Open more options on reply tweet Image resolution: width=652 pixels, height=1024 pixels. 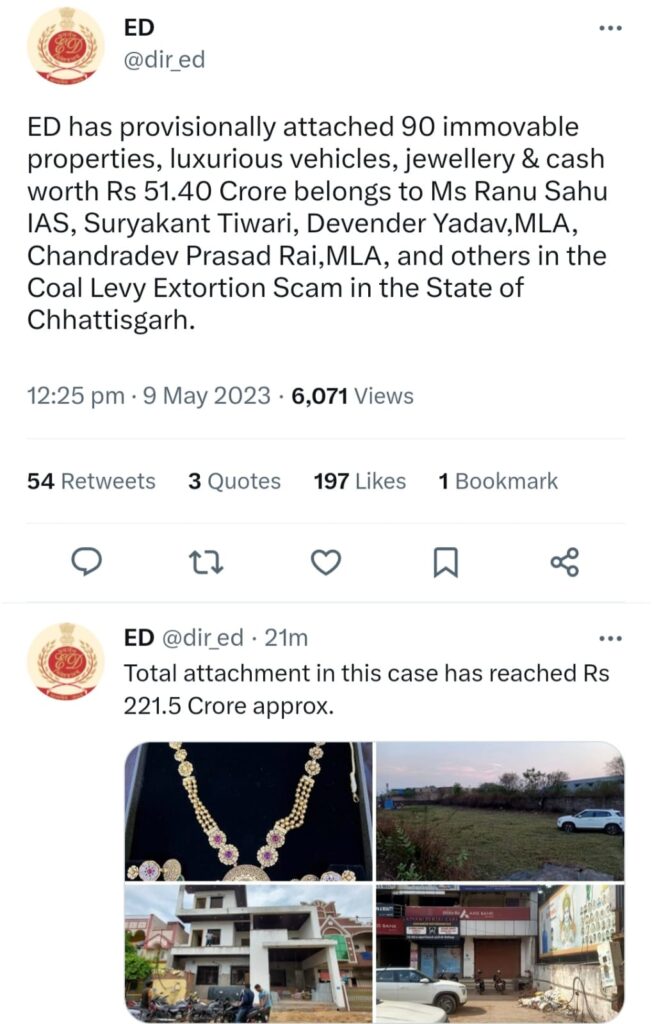tap(610, 638)
